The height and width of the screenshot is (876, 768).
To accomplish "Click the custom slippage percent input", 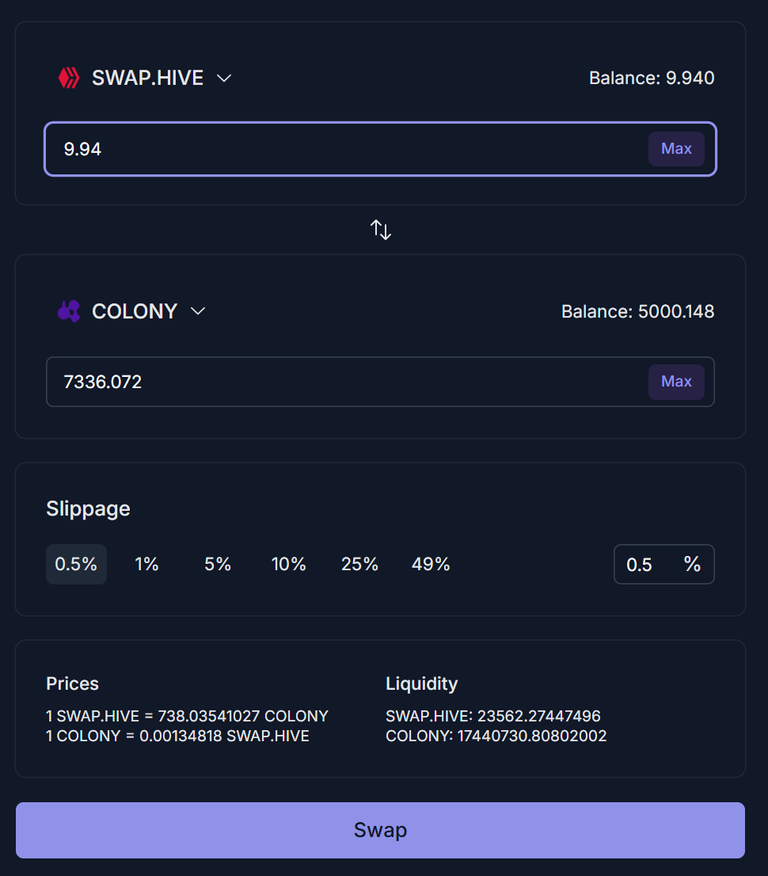I will (664, 564).
